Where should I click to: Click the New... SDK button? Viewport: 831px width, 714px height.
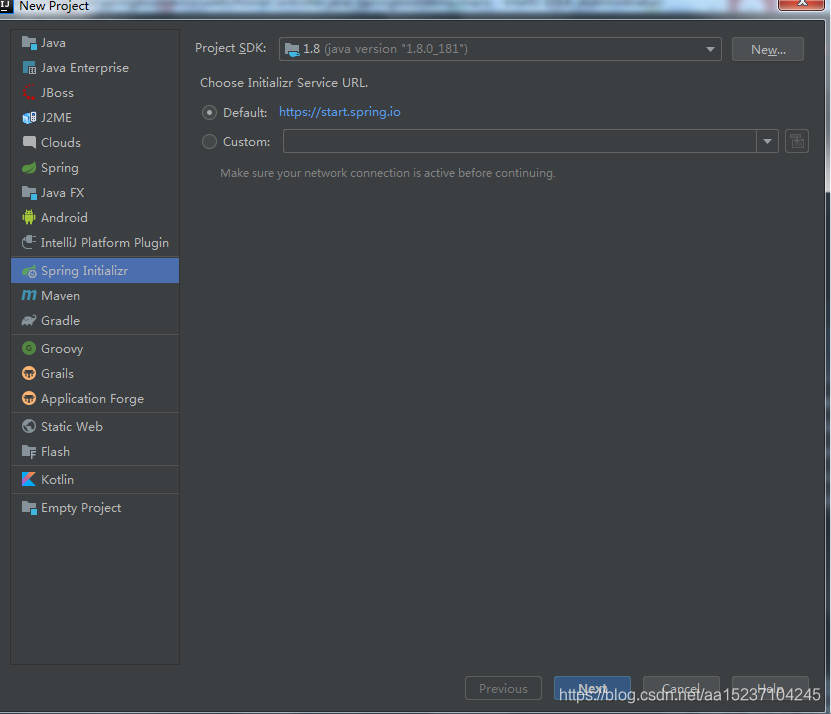pyautogui.click(x=768, y=49)
